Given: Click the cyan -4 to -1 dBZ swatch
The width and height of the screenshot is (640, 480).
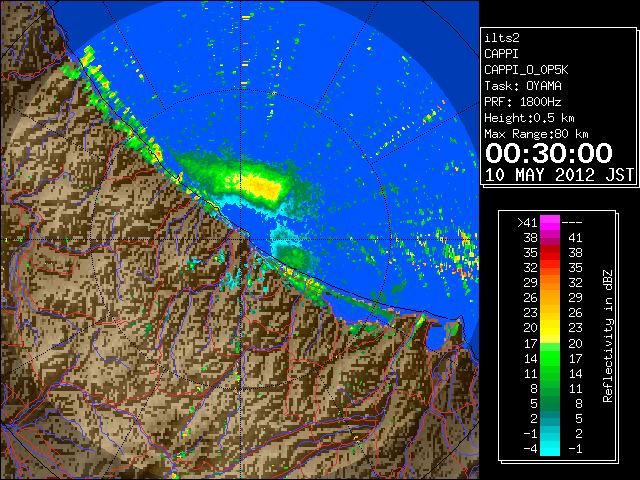Looking at the screenshot, I should 550,448.
